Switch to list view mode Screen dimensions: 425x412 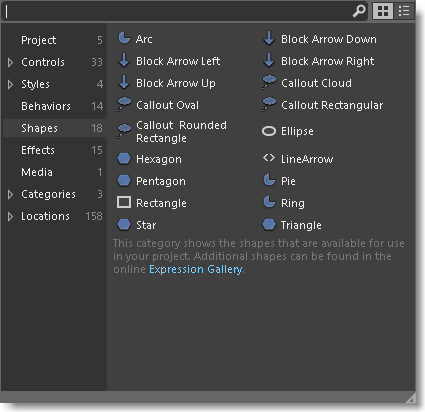404,11
